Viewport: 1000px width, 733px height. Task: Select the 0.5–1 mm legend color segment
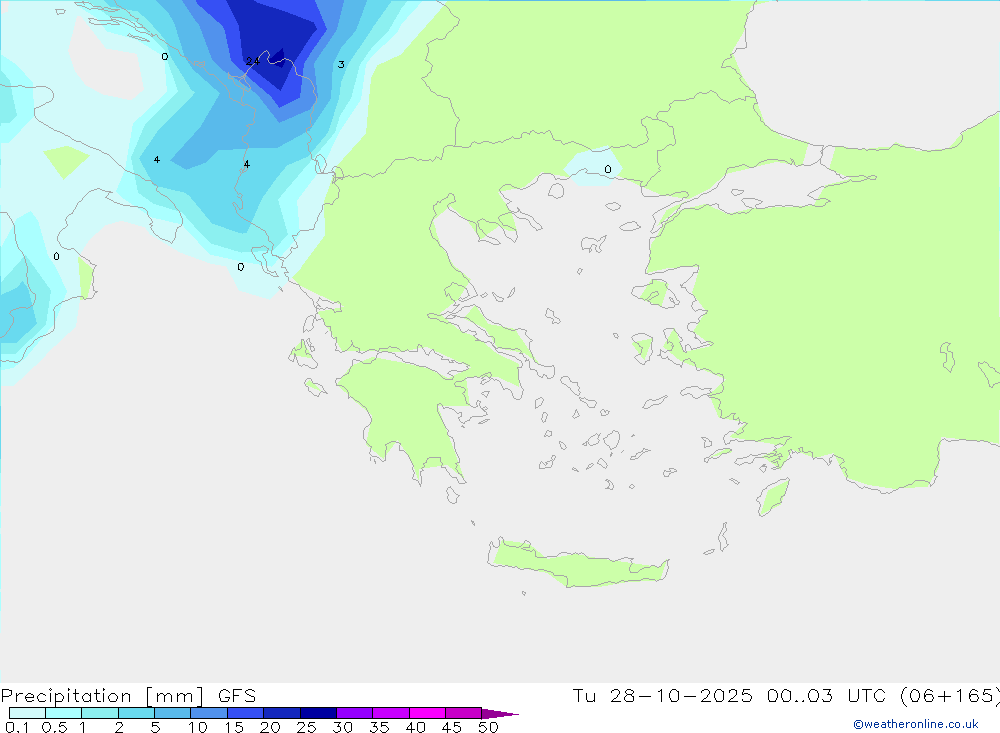64,713
